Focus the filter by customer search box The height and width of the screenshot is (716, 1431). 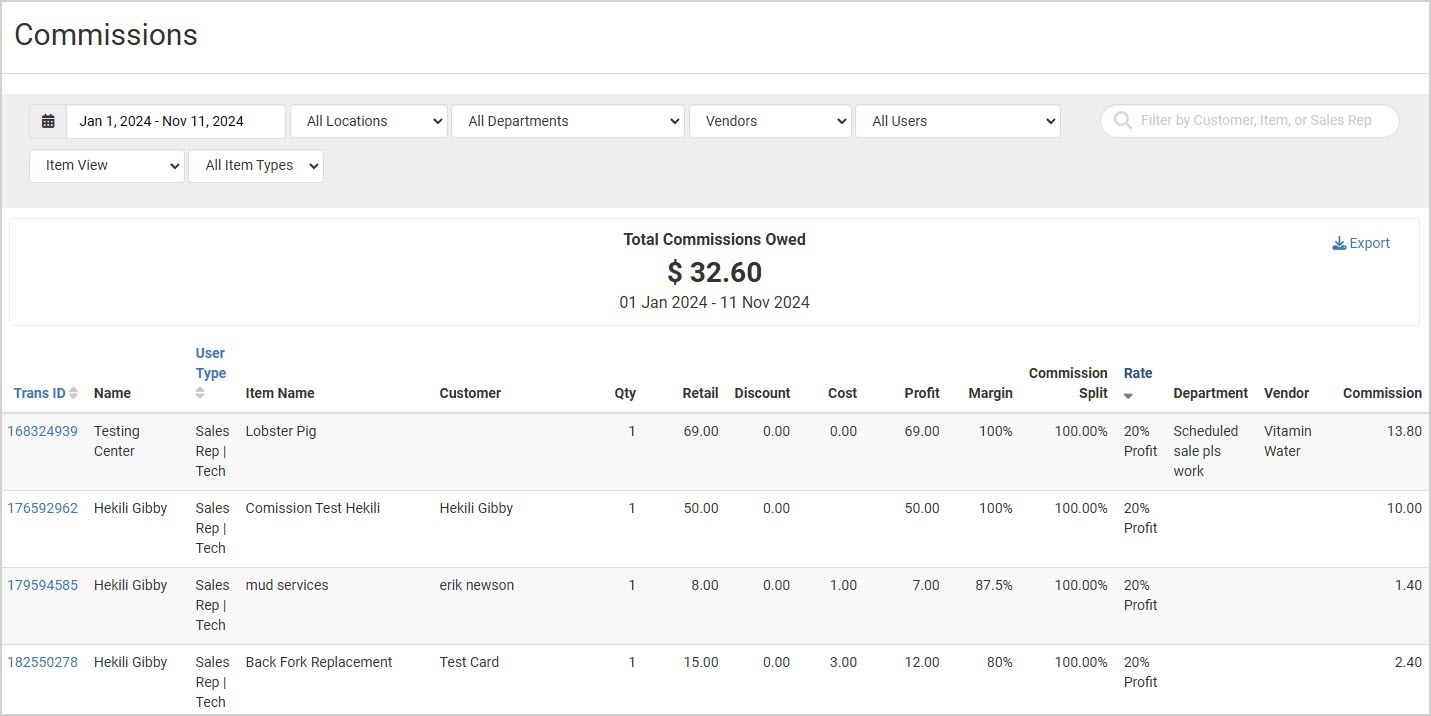click(1250, 121)
